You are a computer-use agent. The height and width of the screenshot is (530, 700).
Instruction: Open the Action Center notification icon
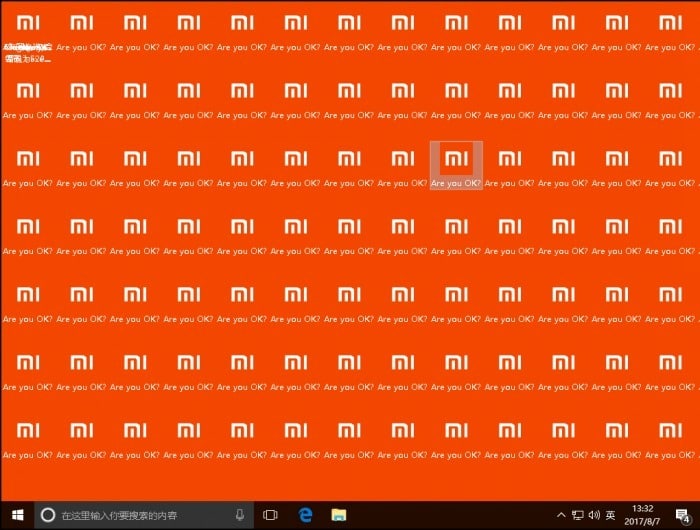(x=682, y=515)
